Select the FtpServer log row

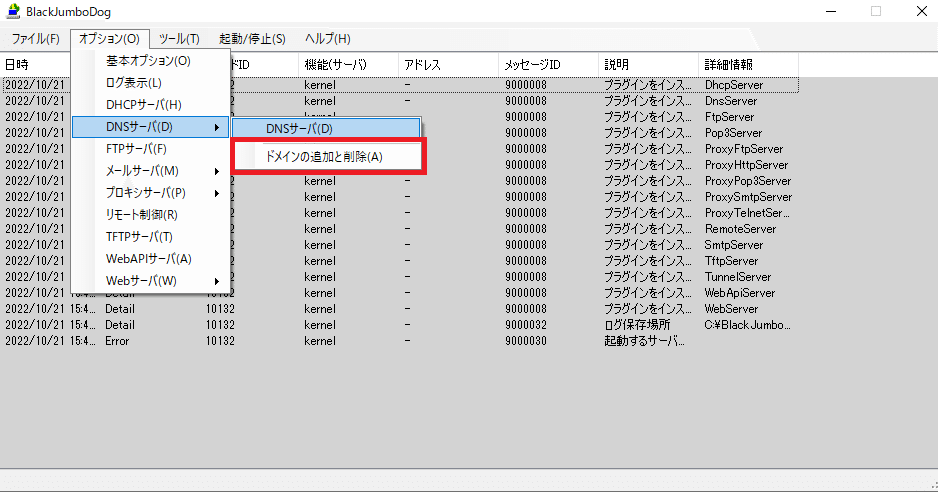pos(400,117)
